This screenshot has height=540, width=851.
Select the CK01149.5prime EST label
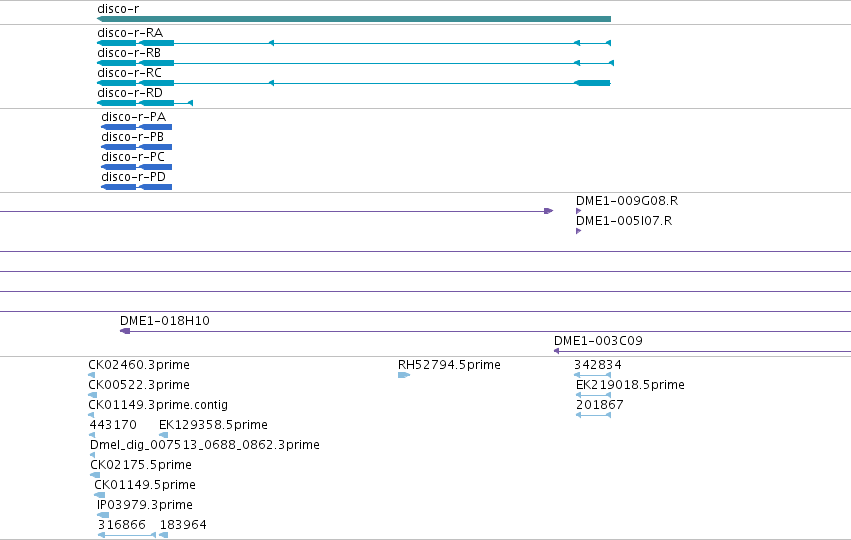(145, 485)
